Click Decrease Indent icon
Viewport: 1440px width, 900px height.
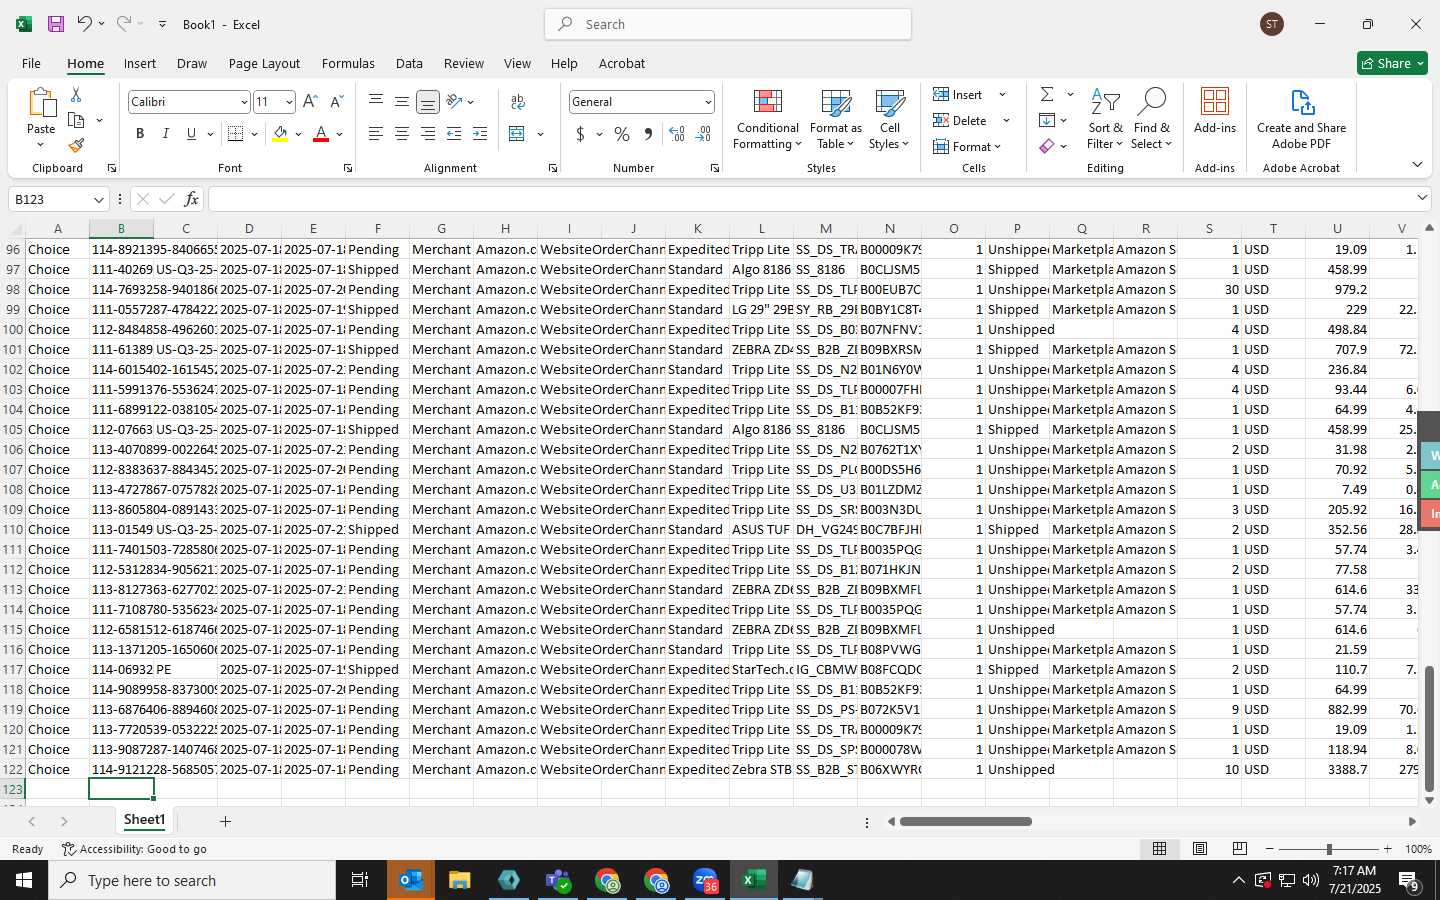[x=454, y=134]
